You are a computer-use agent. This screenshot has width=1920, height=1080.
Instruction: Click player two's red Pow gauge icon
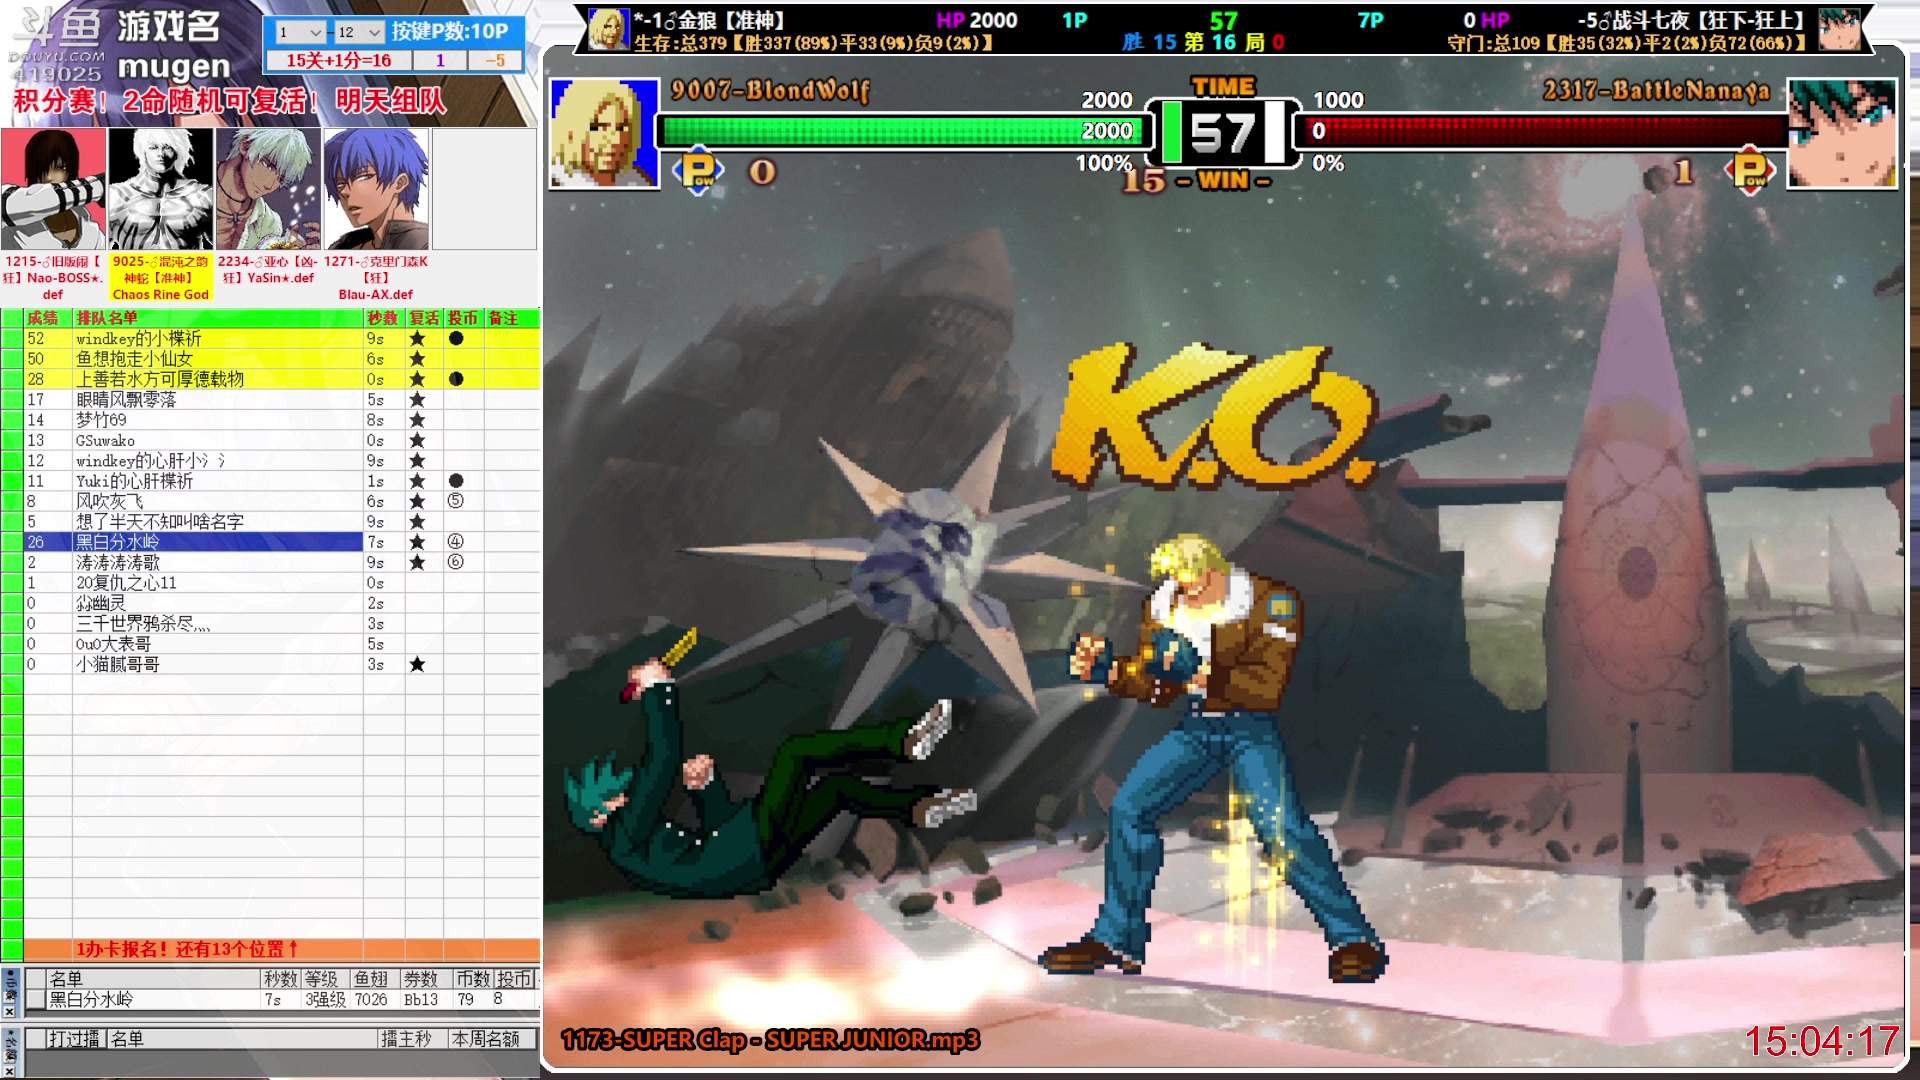click(x=1749, y=171)
